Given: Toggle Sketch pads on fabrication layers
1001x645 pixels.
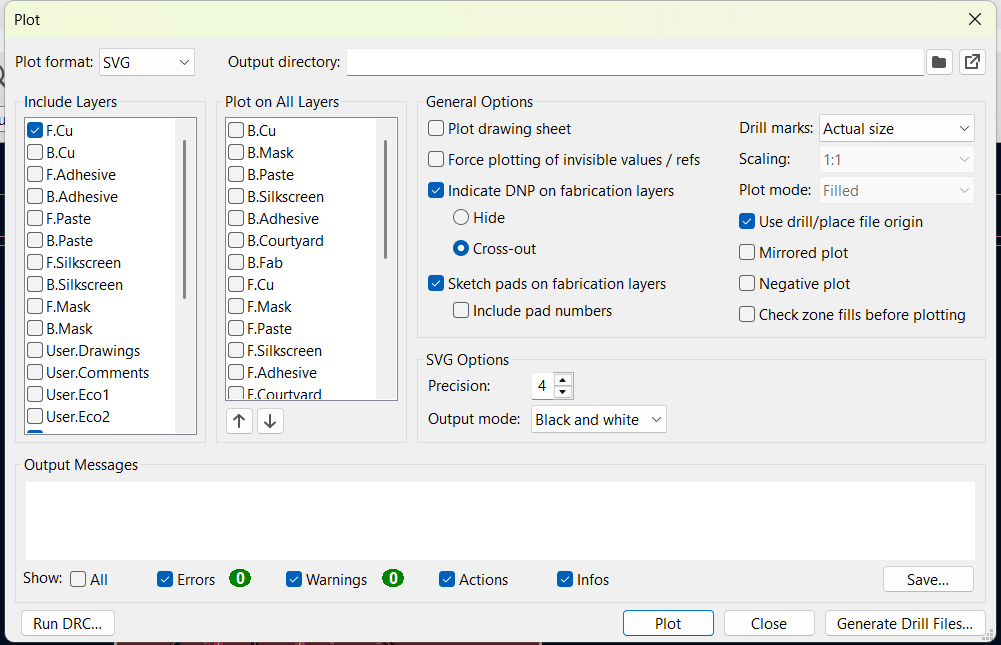Looking at the screenshot, I should point(436,284).
